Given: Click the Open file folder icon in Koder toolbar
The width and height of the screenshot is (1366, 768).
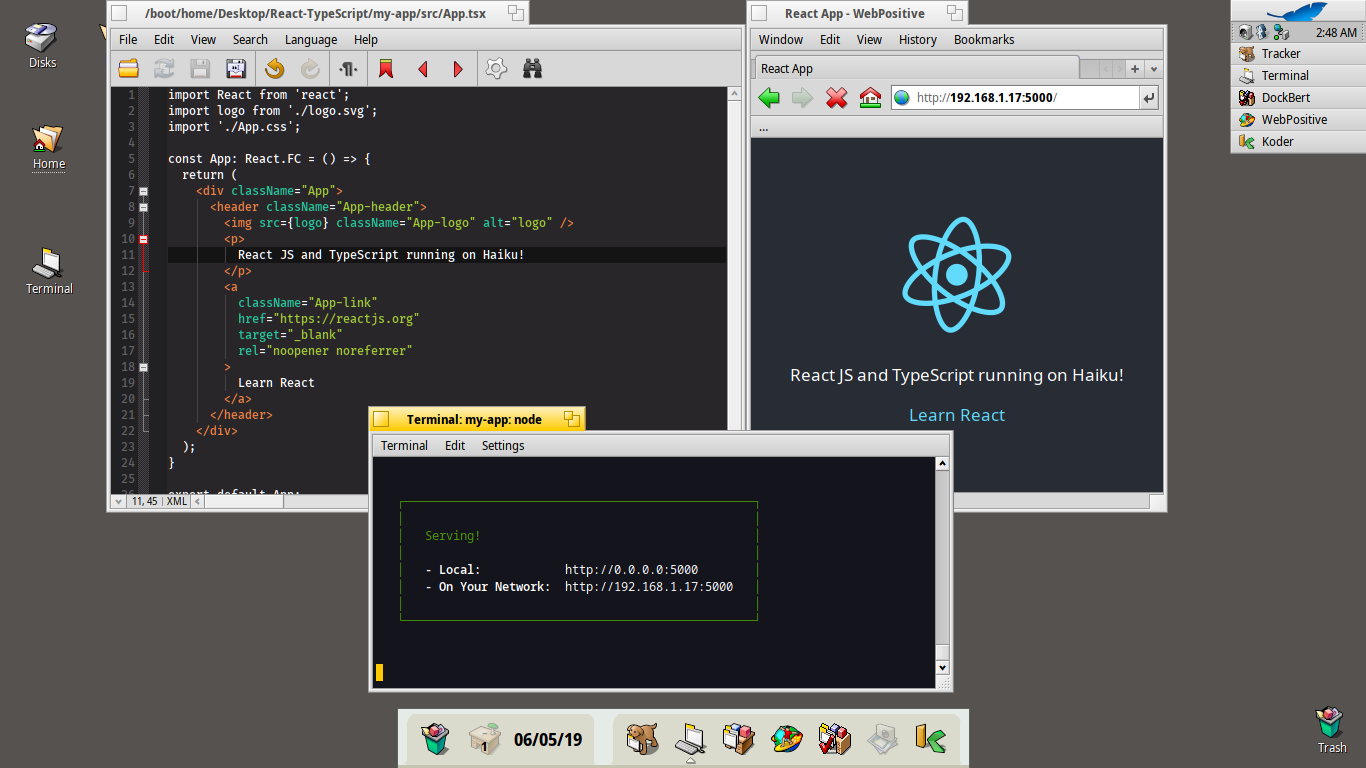Looking at the screenshot, I should pyautogui.click(x=128, y=69).
